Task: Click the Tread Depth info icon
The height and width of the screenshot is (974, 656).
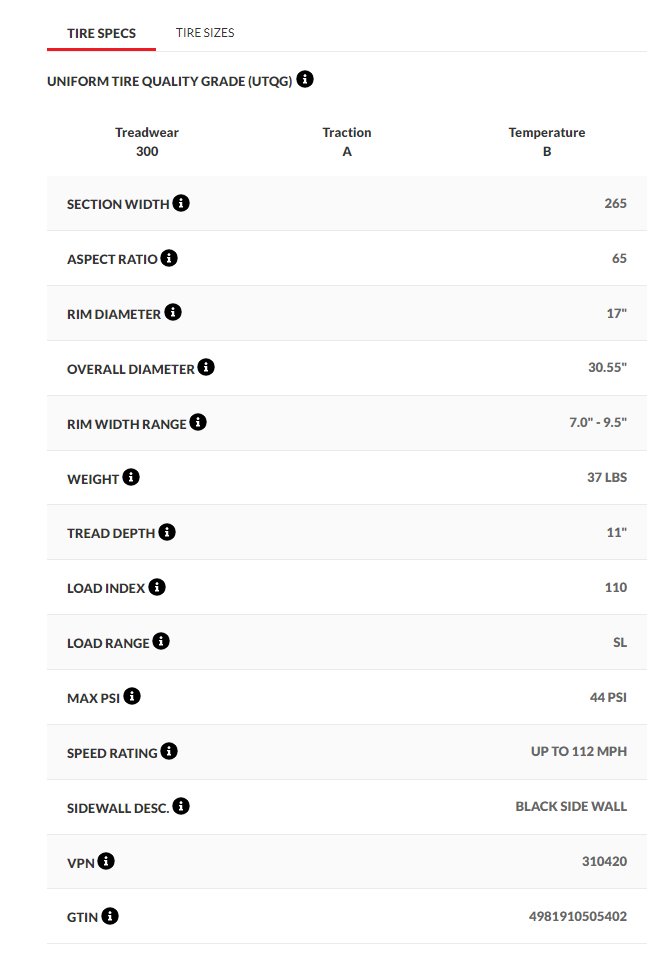Action: click(166, 532)
